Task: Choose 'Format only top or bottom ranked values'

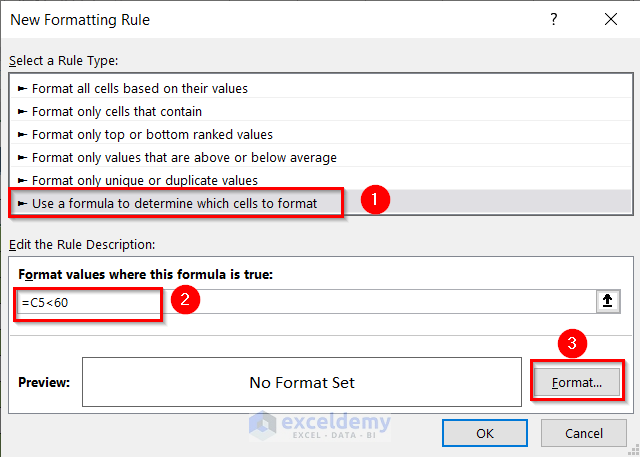Action: pyautogui.click(x=152, y=134)
